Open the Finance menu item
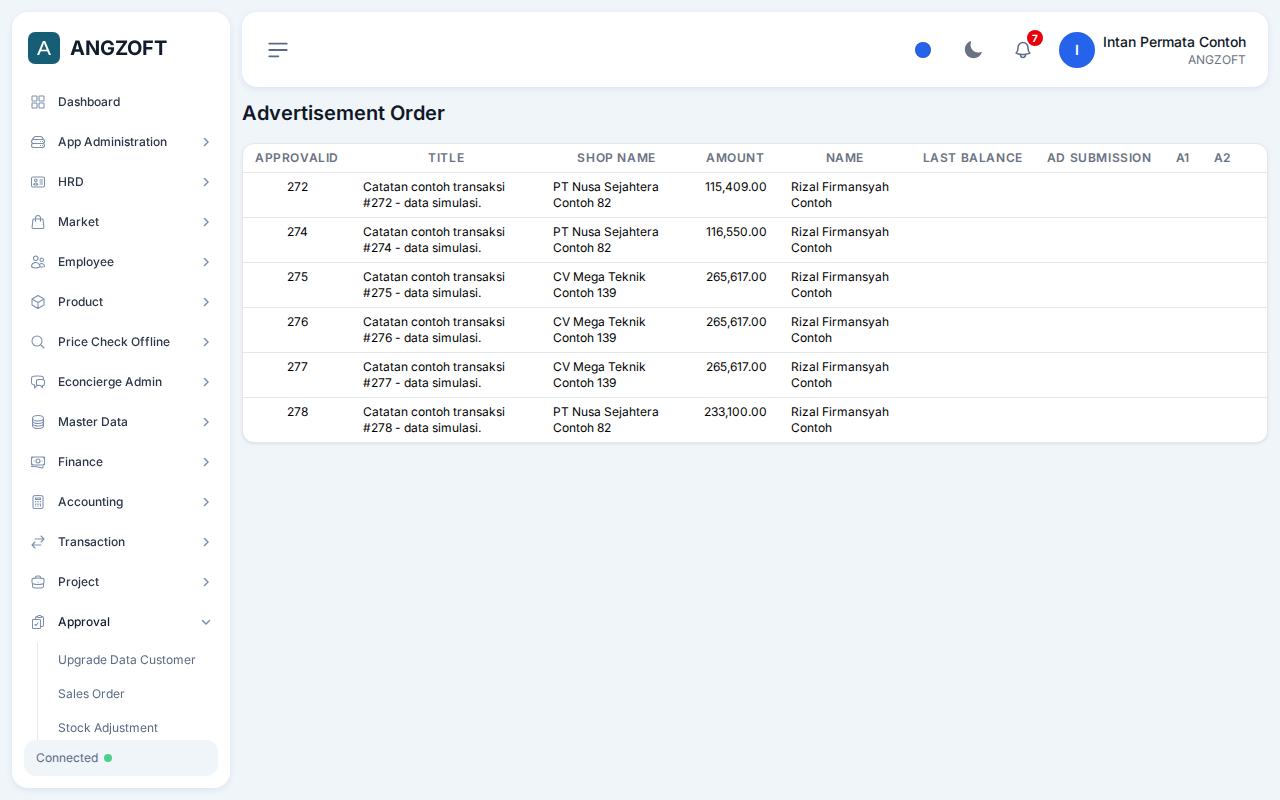Viewport: 1280px width, 800px height. tap(121, 462)
